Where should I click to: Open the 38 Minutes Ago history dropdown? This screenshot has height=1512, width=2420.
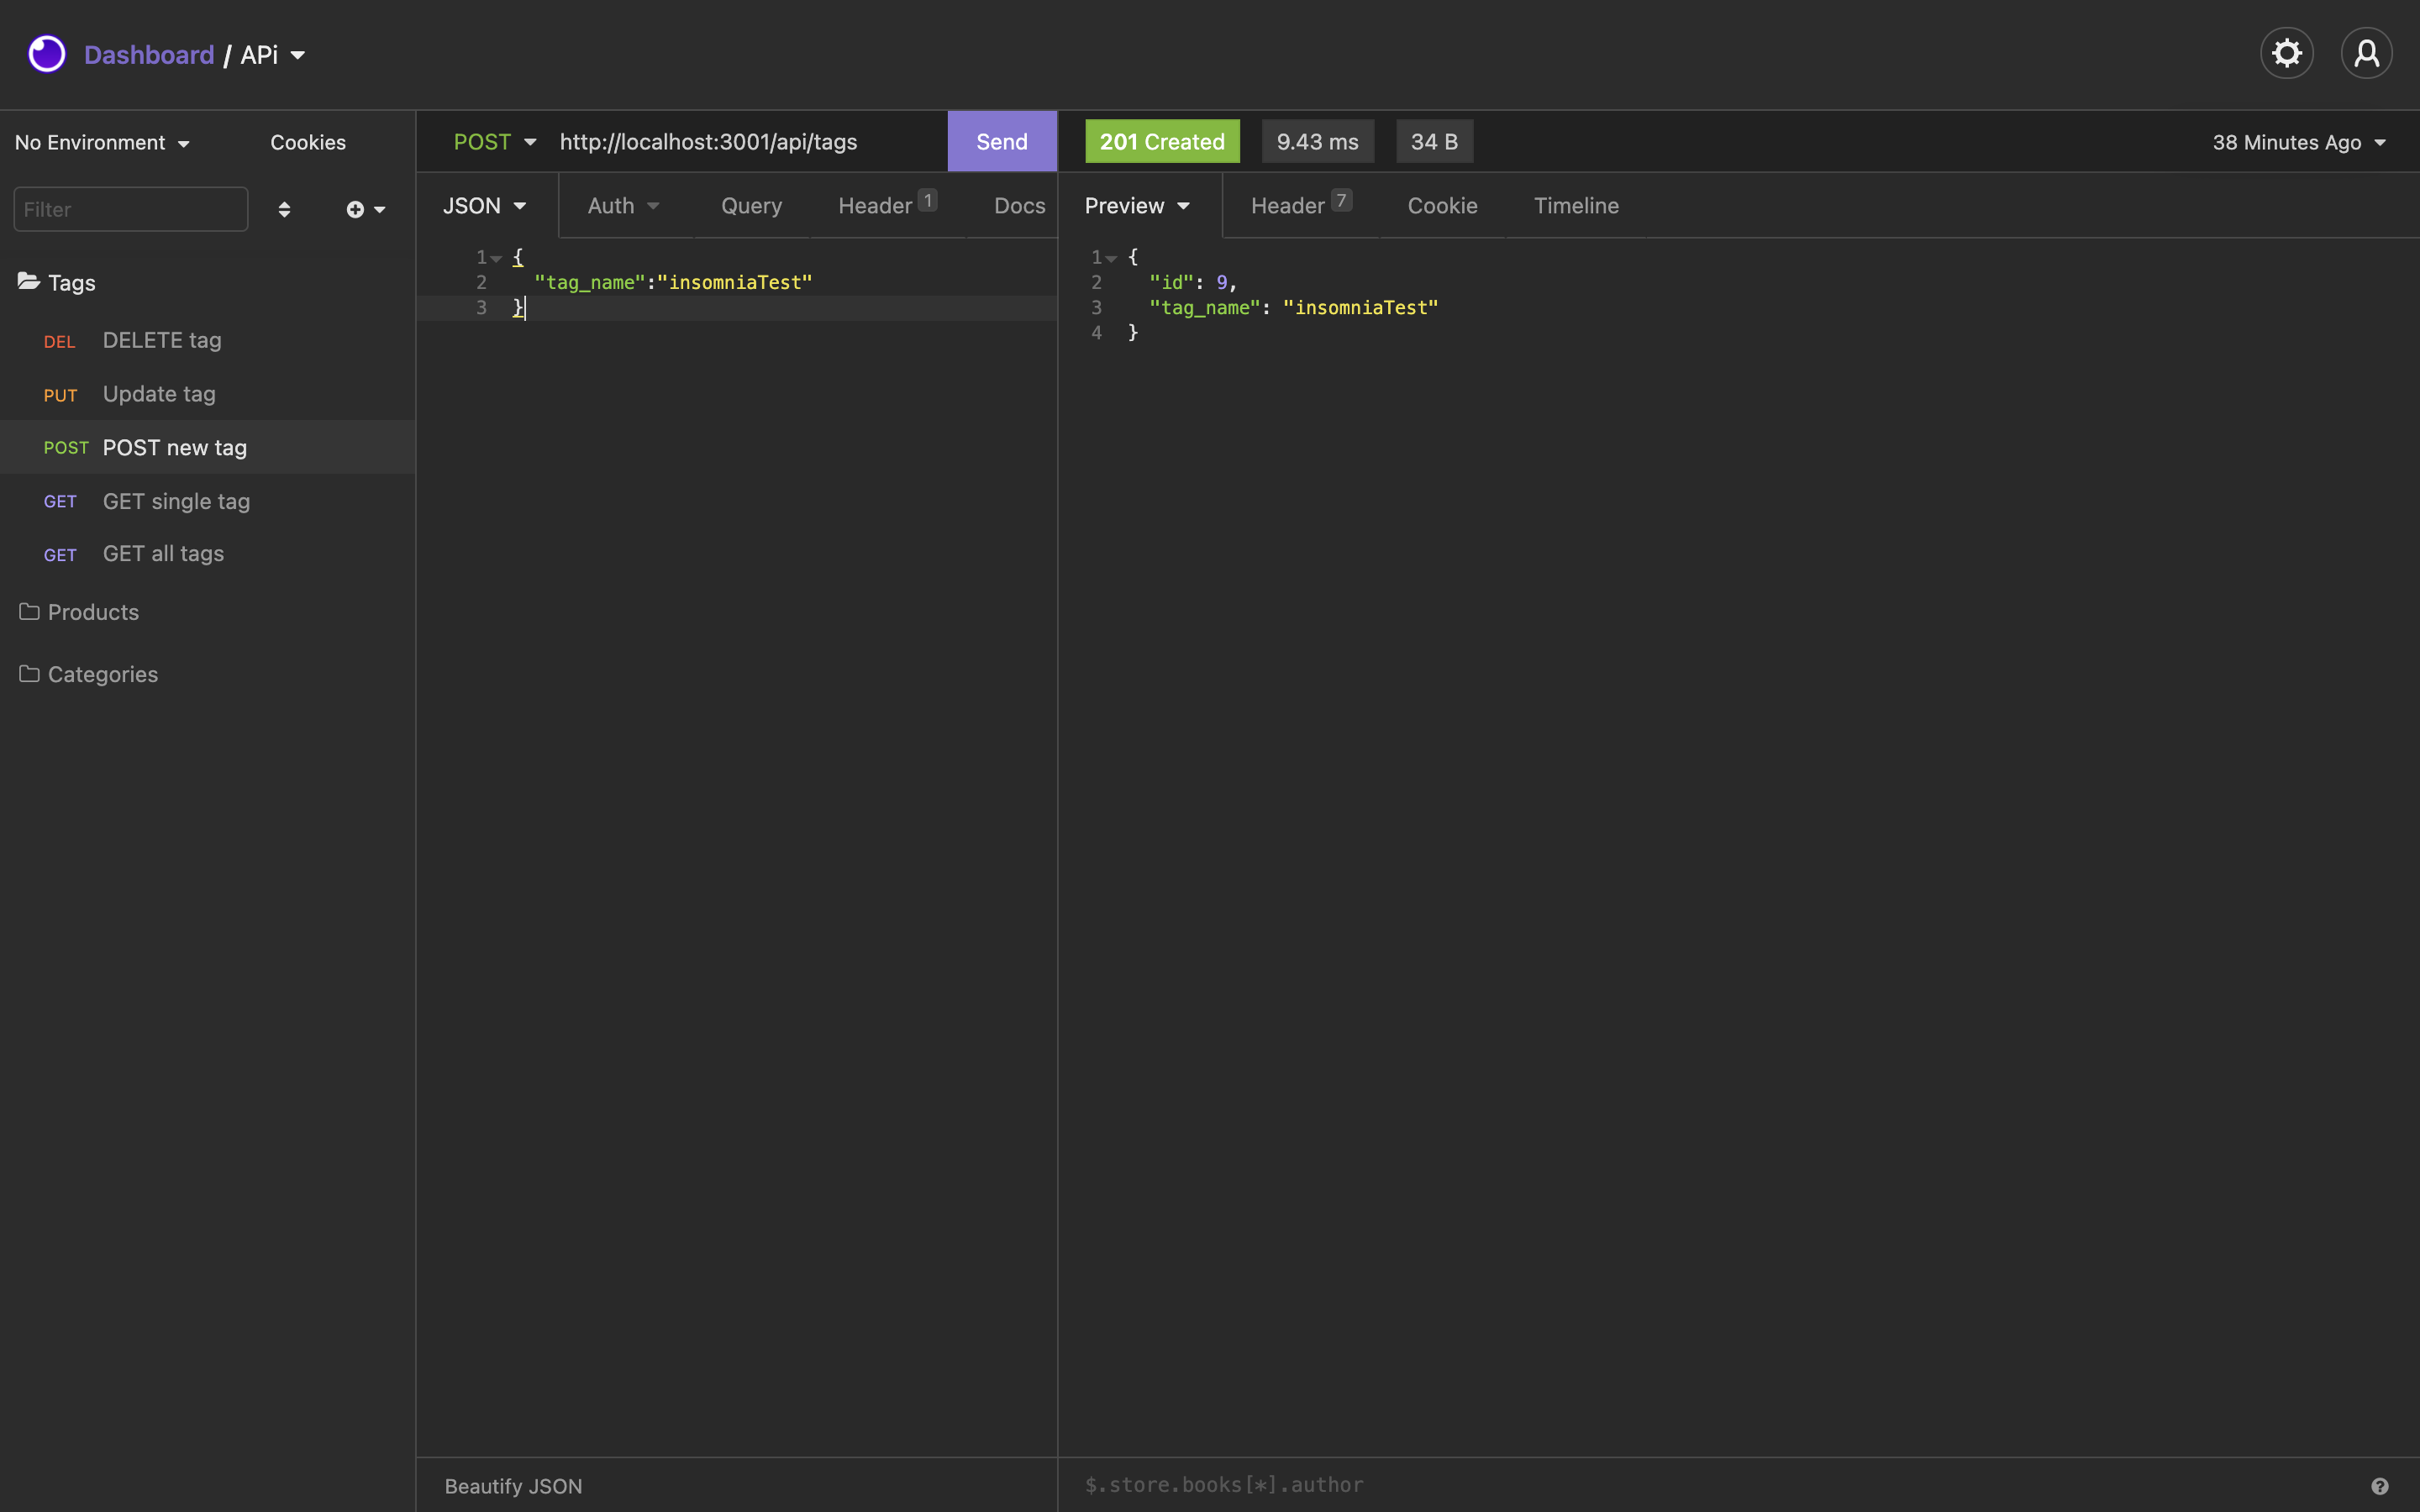(x=2299, y=143)
